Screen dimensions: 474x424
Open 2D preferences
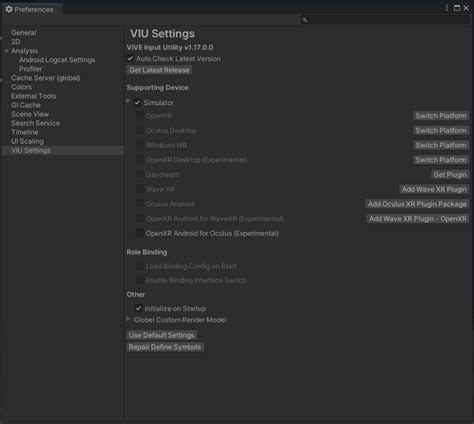[x=16, y=42]
